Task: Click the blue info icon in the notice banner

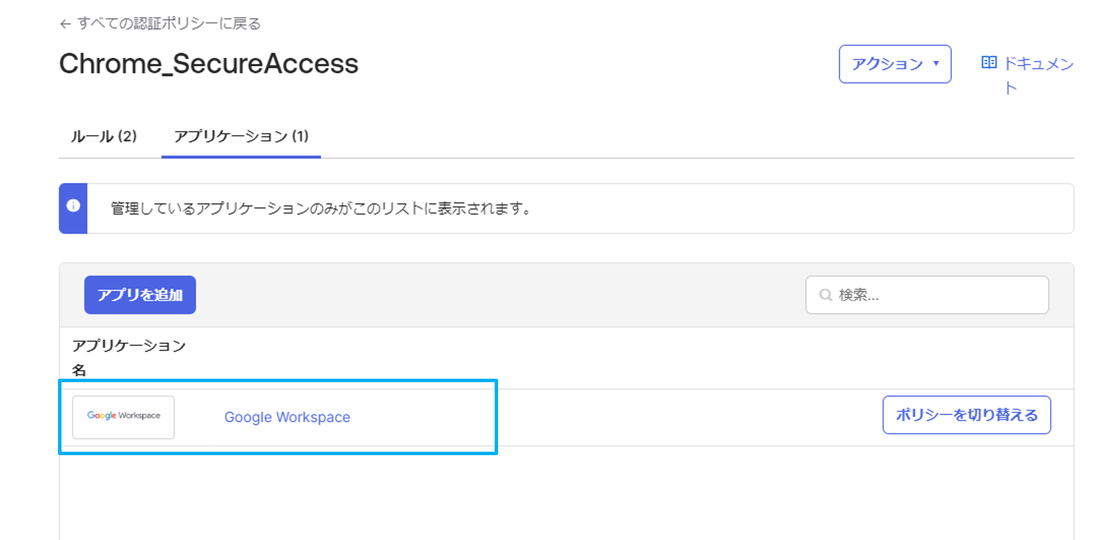Action: tap(73, 206)
